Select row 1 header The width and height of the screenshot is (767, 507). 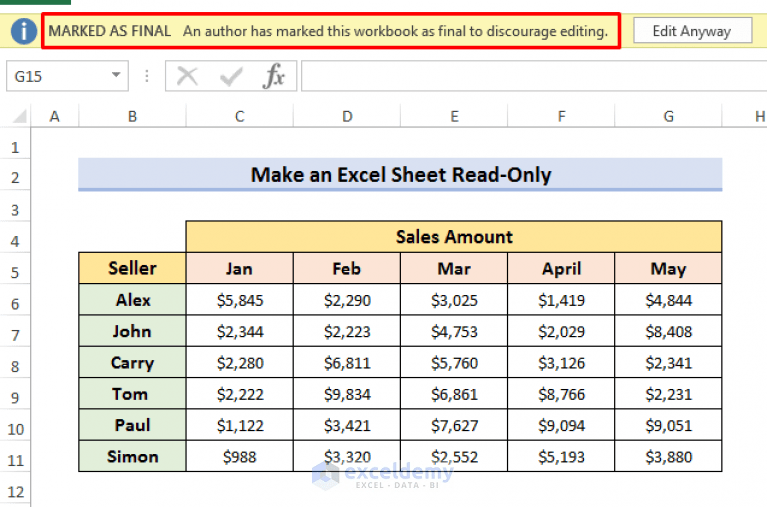pyautogui.click(x=15, y=147)
